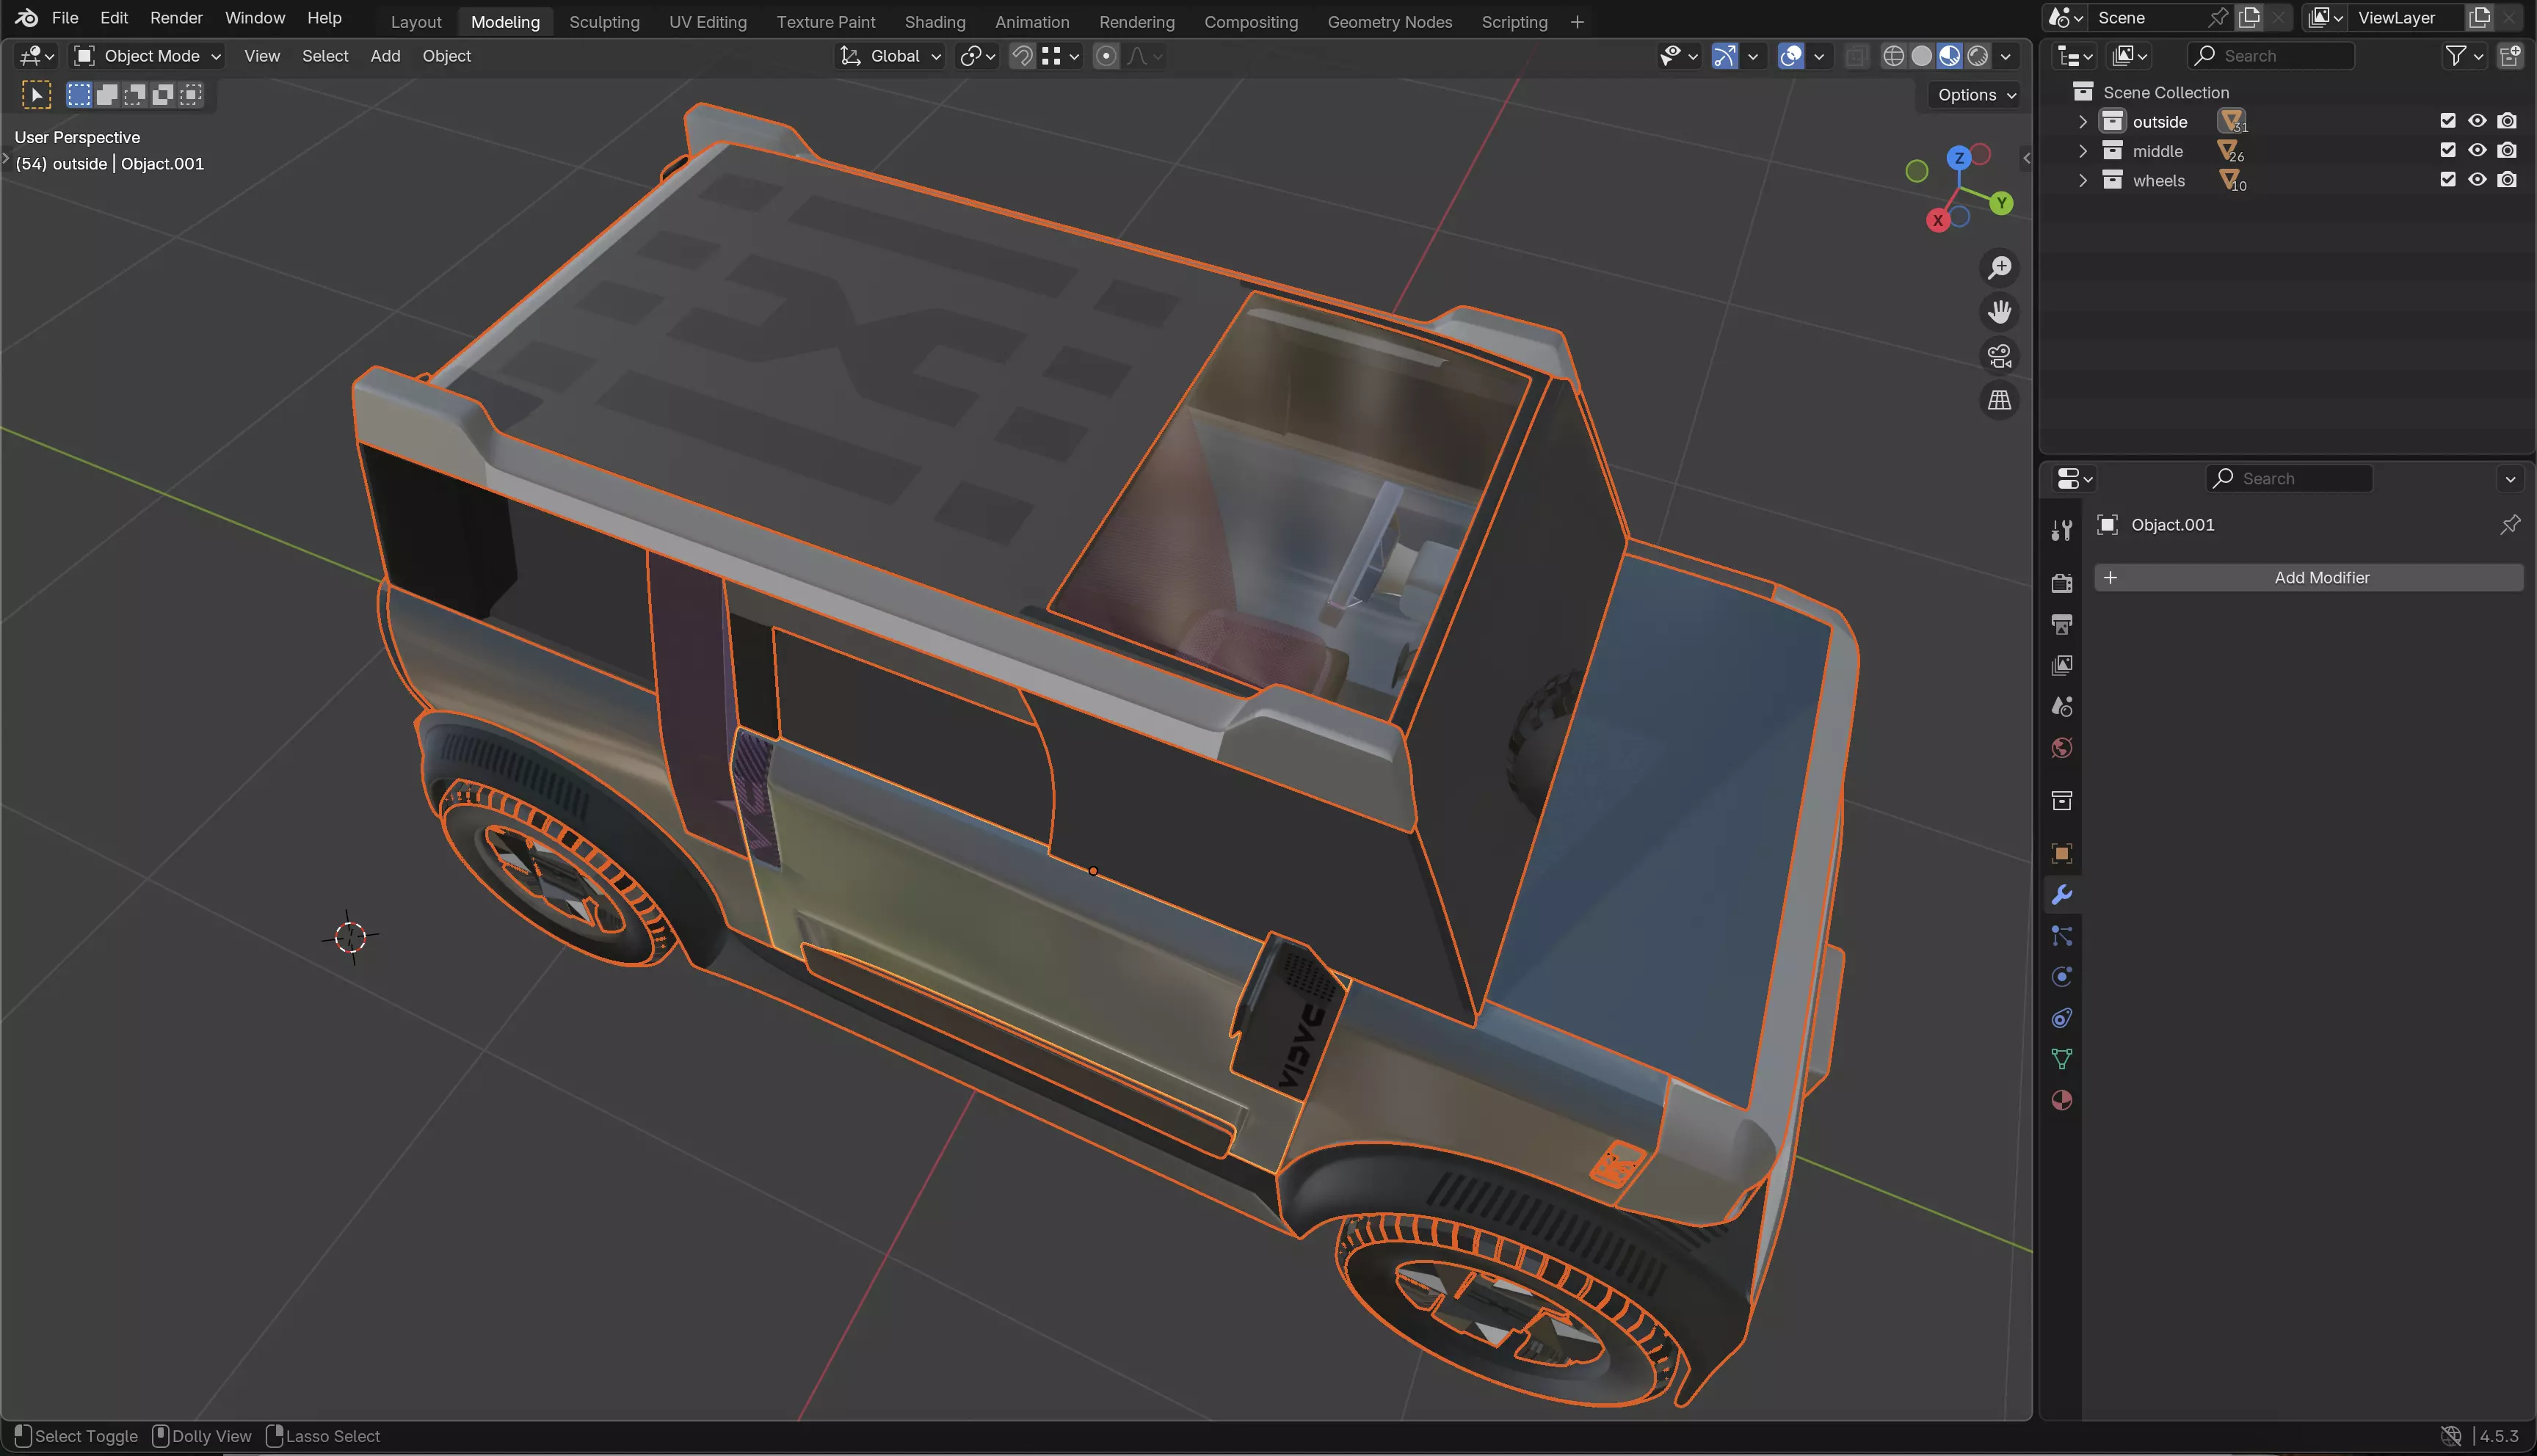
Task: Focus the outliner Search field
Action: pyautogui.click(x=2271, y=56)
